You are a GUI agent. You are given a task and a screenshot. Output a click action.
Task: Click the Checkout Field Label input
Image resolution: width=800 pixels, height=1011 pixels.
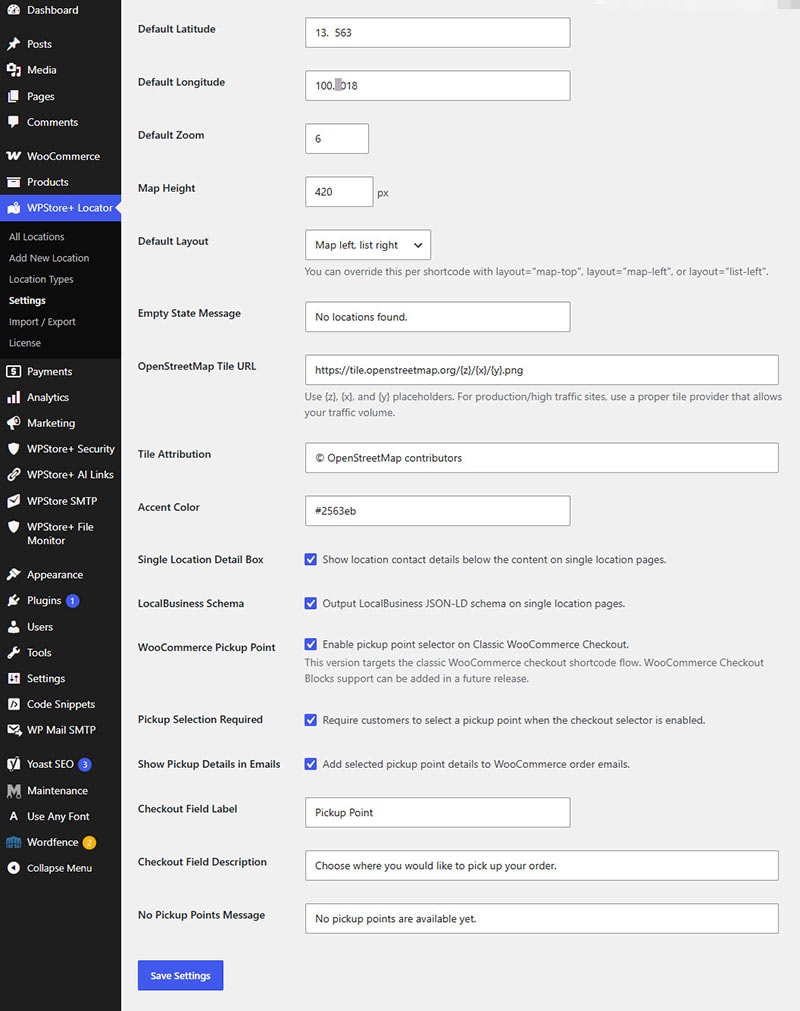pyautogui.click(x=438, y=812)
